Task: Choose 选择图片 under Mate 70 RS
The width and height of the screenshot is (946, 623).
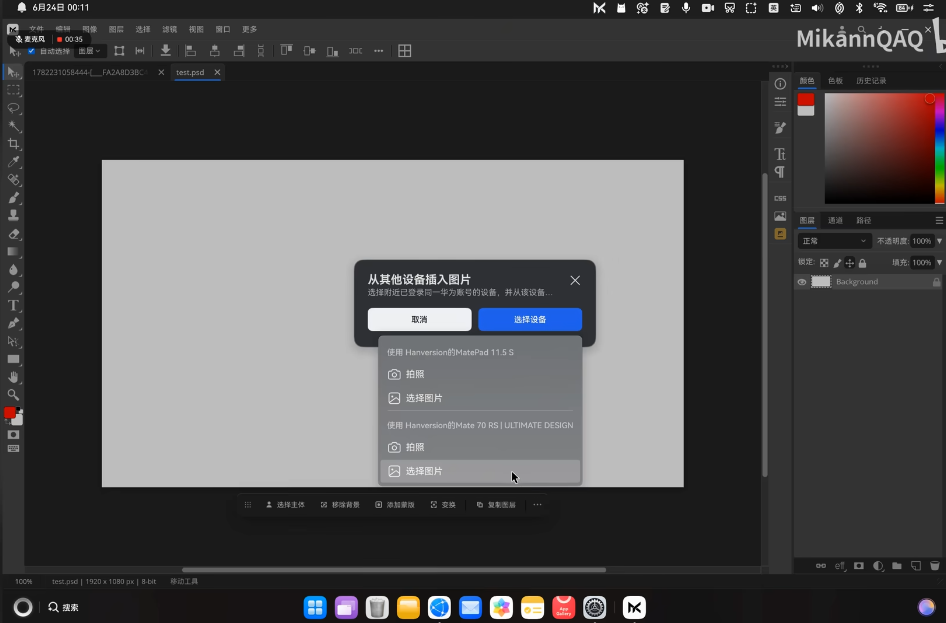Action: (x=480, y=471)
